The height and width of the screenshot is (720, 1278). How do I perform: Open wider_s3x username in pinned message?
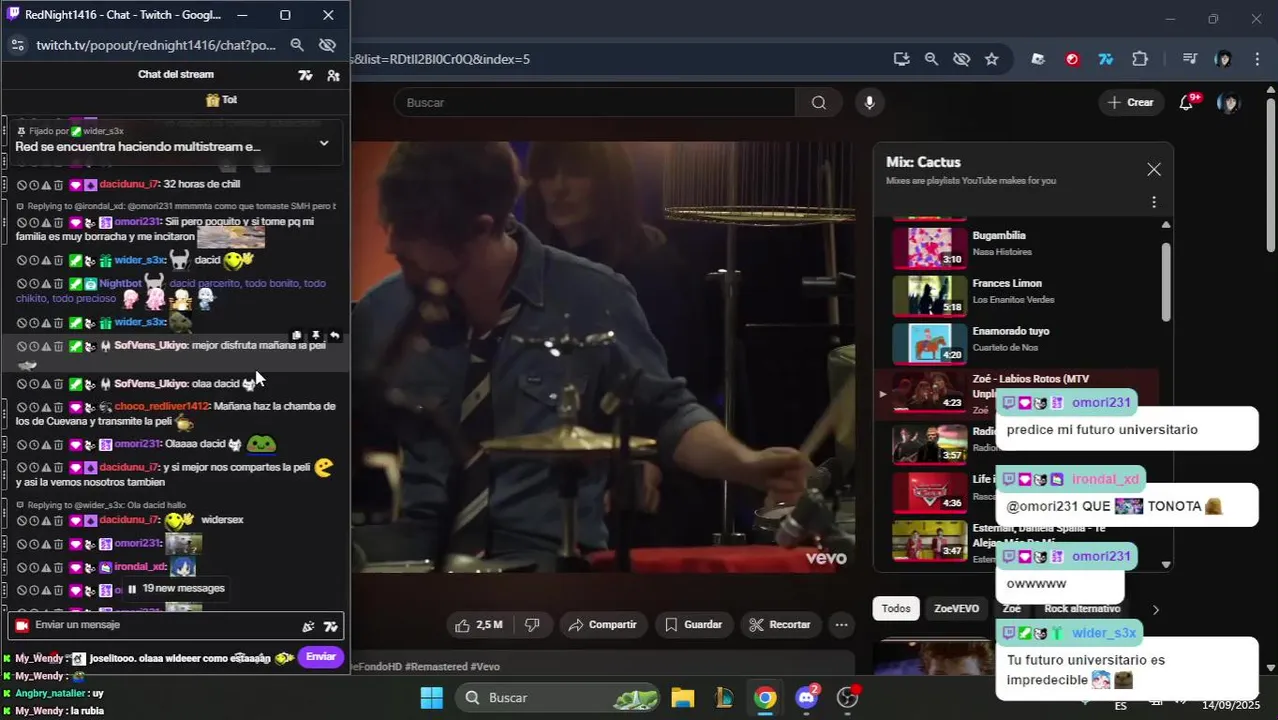[x=103, y=131]
